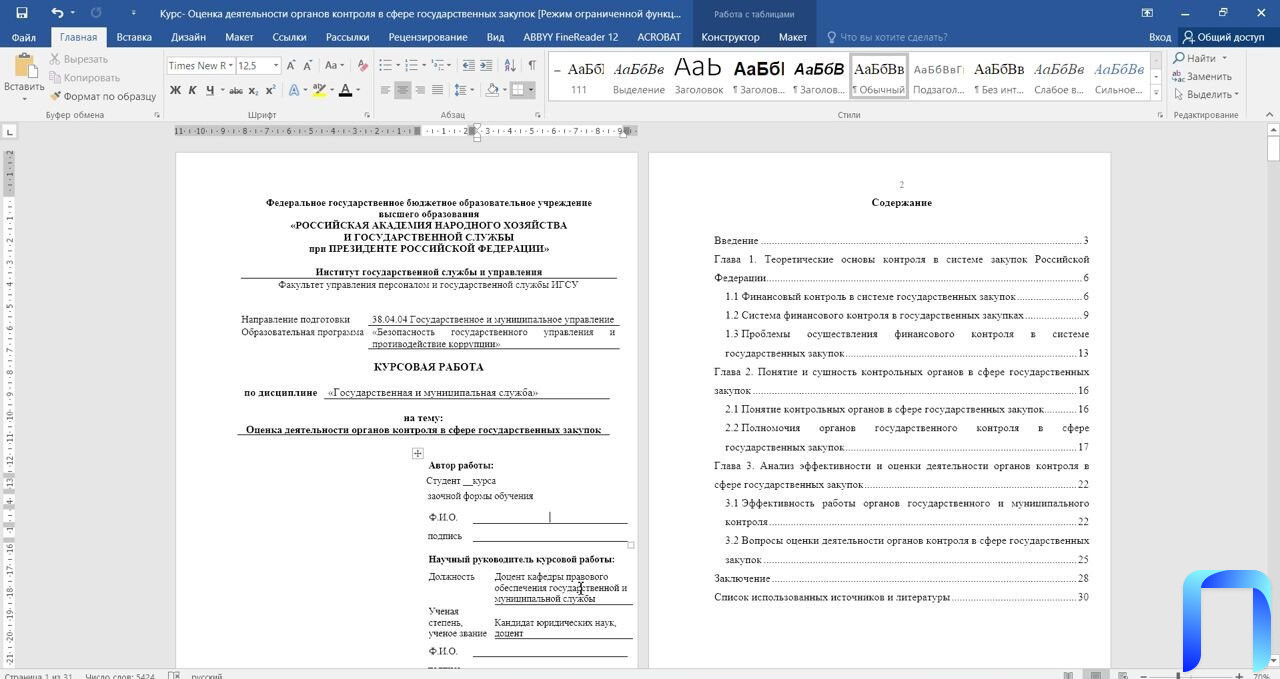
Task: Increase font size with the grow font icon
Action: (x=291, y=65)
